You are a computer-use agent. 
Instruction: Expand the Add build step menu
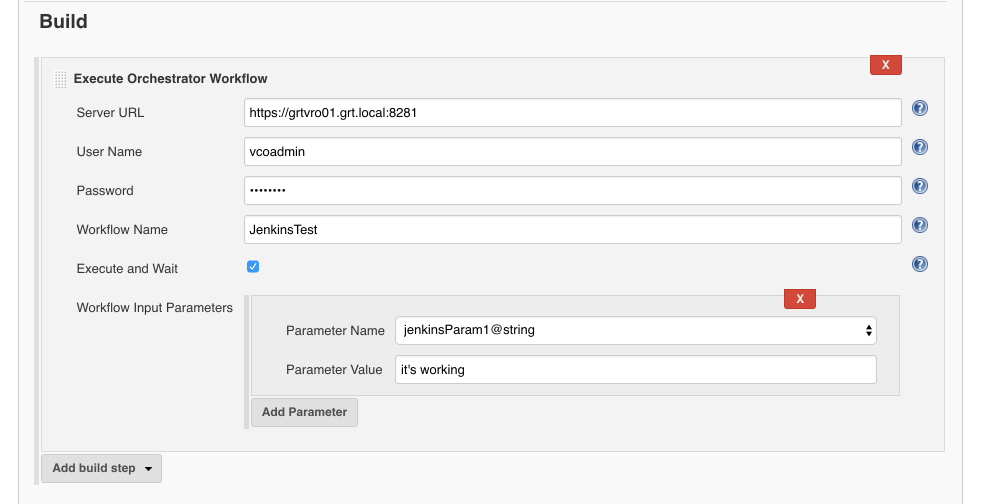pyautogui.click(x=101, y=468)
